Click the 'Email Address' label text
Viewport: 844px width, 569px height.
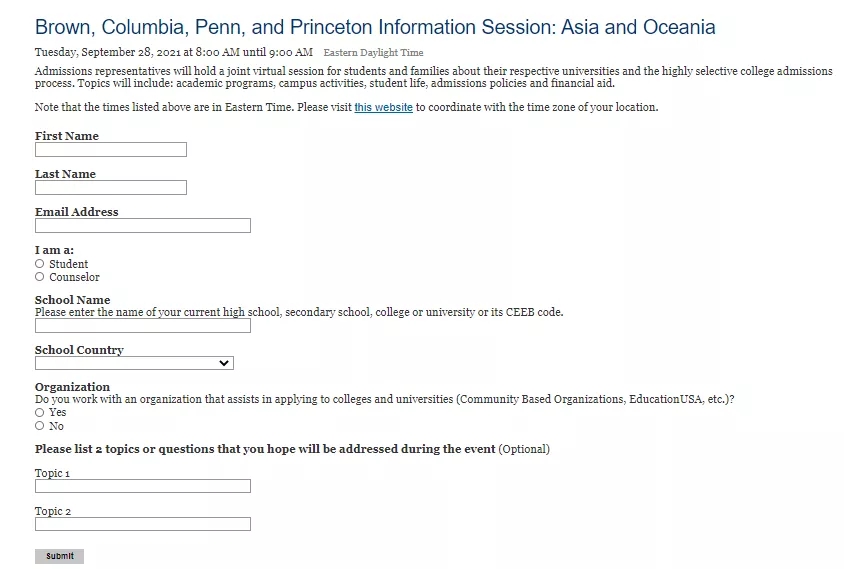(76, 212)
